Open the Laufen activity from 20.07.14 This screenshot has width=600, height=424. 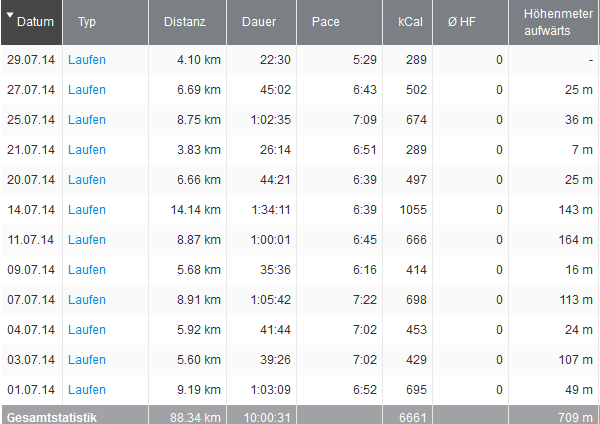87,180
